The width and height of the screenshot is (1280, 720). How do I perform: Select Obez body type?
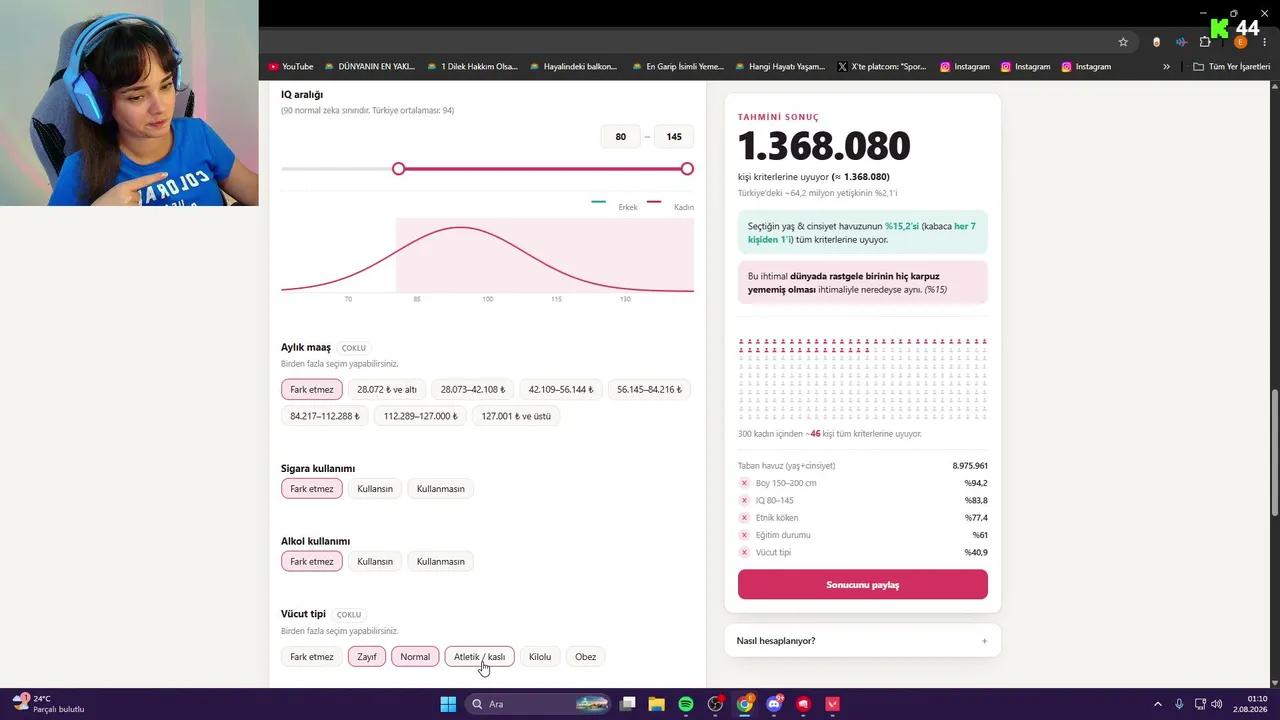tap(586, 657)
